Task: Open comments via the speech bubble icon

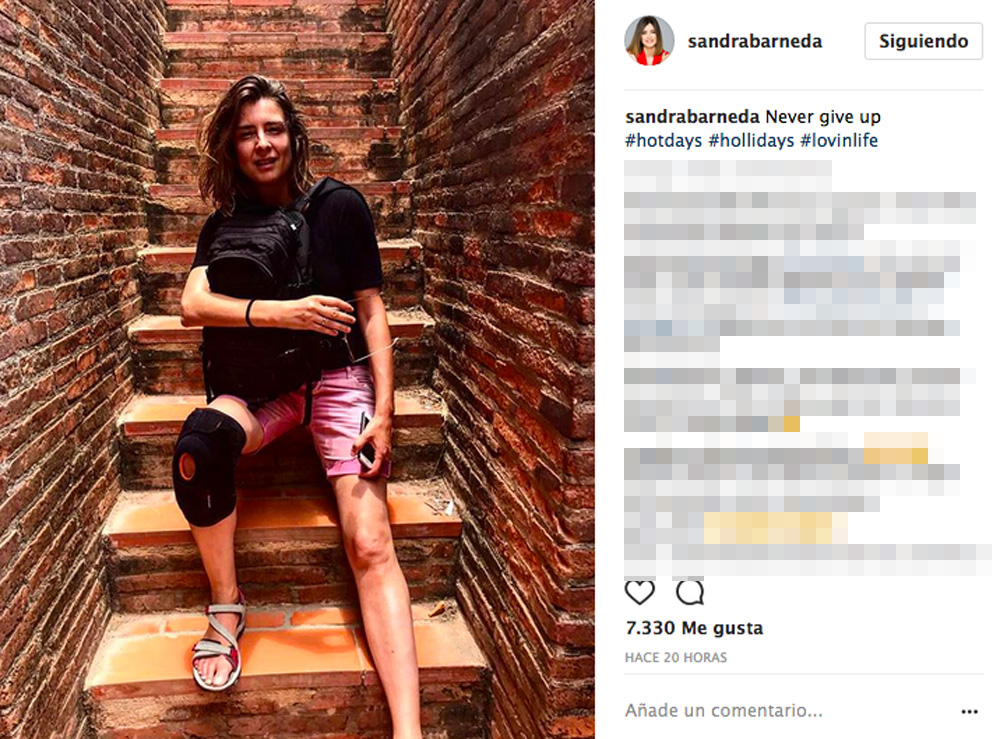Action: click(690, 592)
